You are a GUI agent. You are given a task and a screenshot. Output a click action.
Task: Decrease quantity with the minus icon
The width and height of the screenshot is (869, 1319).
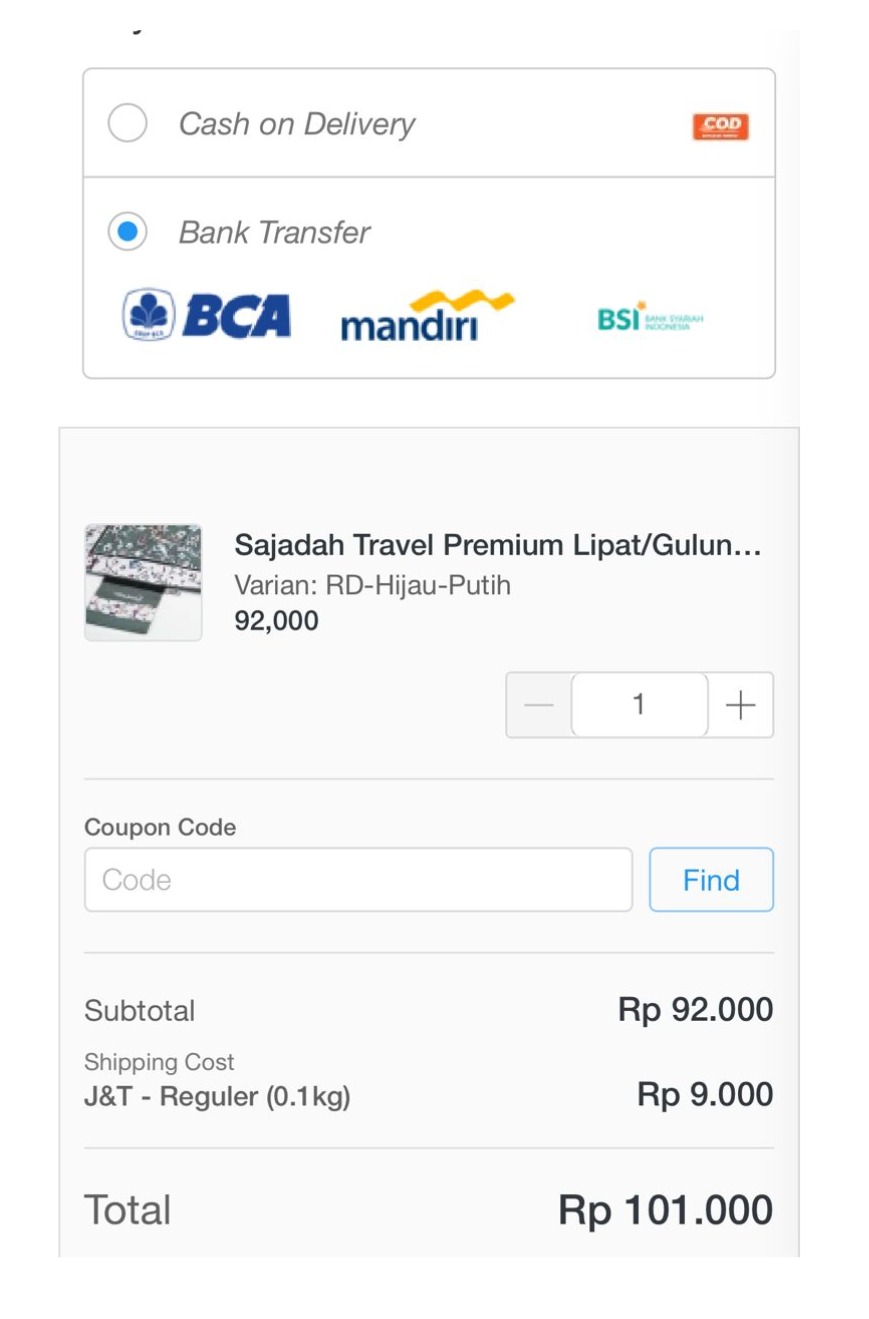[539, 705]
